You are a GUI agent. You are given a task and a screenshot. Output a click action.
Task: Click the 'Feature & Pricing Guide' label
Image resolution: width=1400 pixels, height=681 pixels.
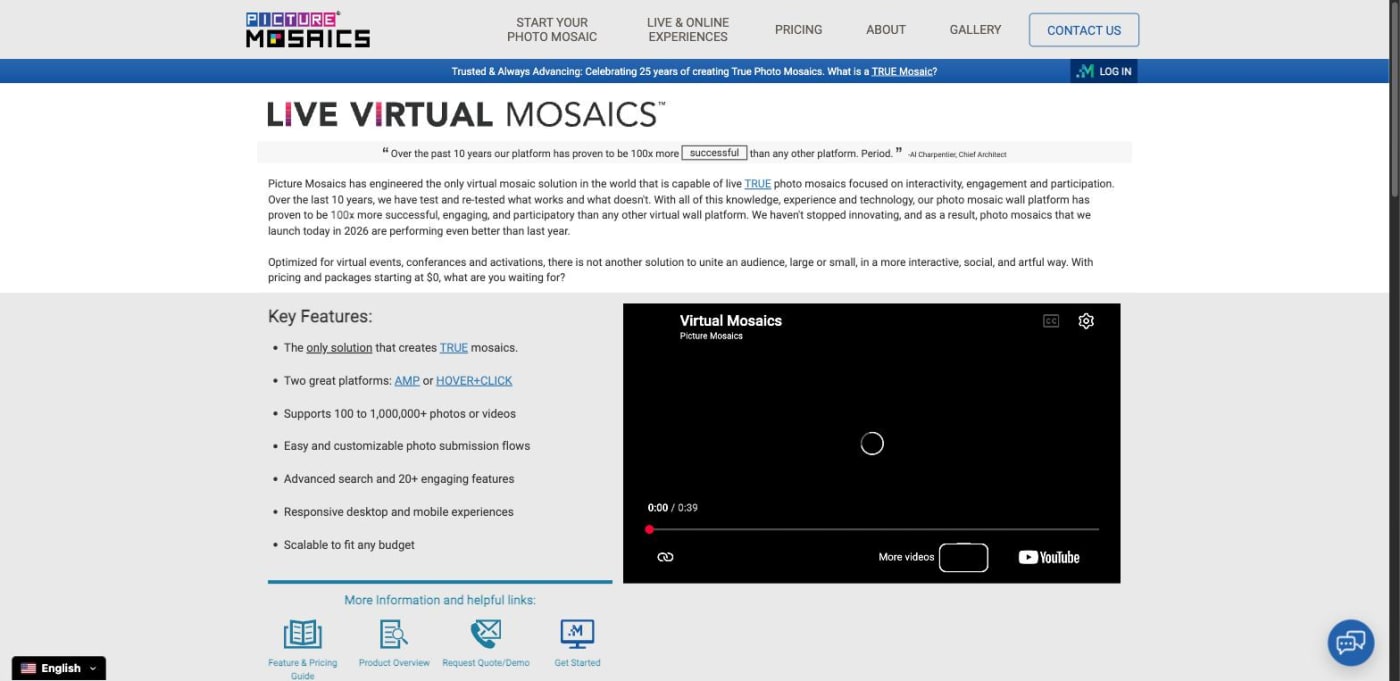point(303,669)
